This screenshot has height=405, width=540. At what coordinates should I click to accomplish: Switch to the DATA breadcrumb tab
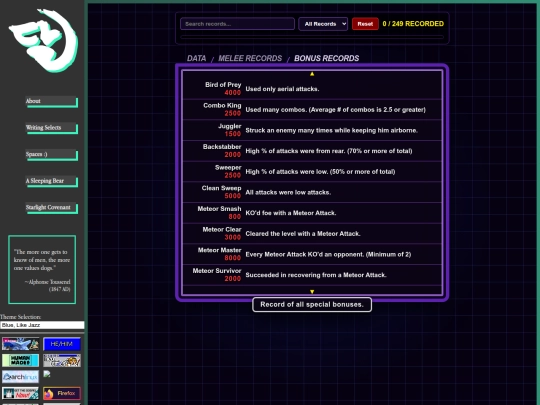(196, 58)
